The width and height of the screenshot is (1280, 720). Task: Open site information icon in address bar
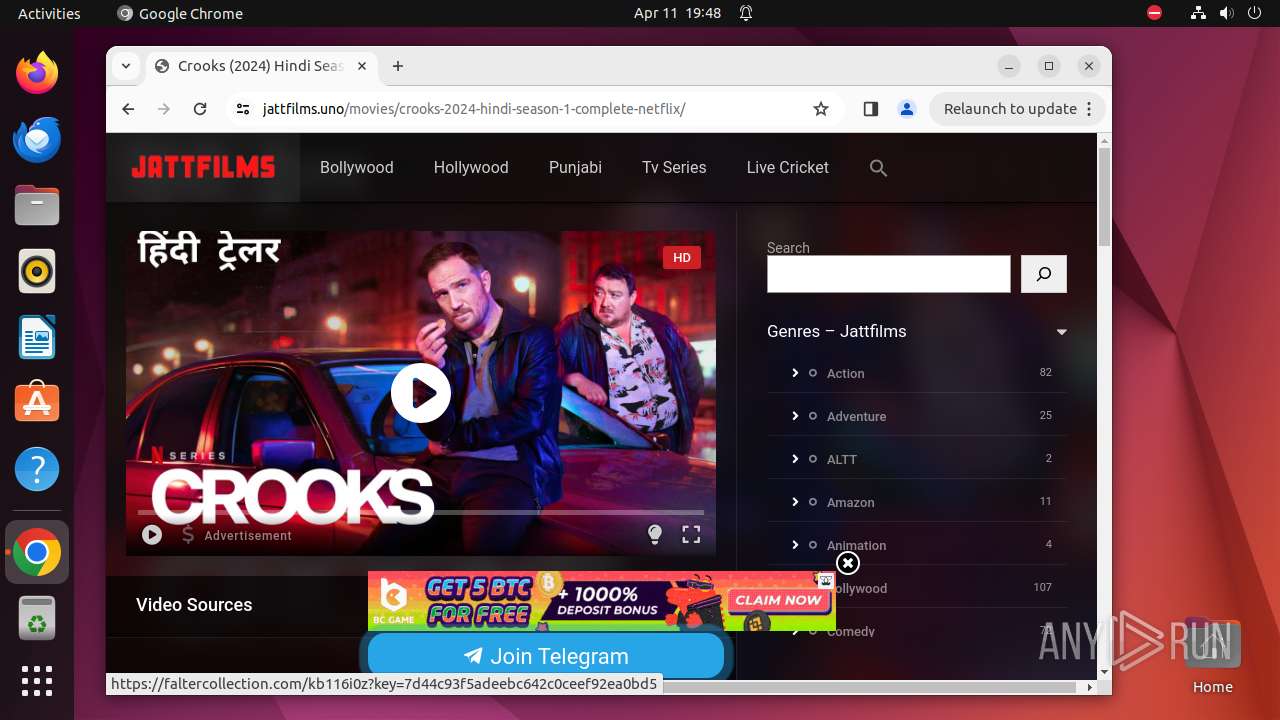pyautogui.click(x=242, y=109)
